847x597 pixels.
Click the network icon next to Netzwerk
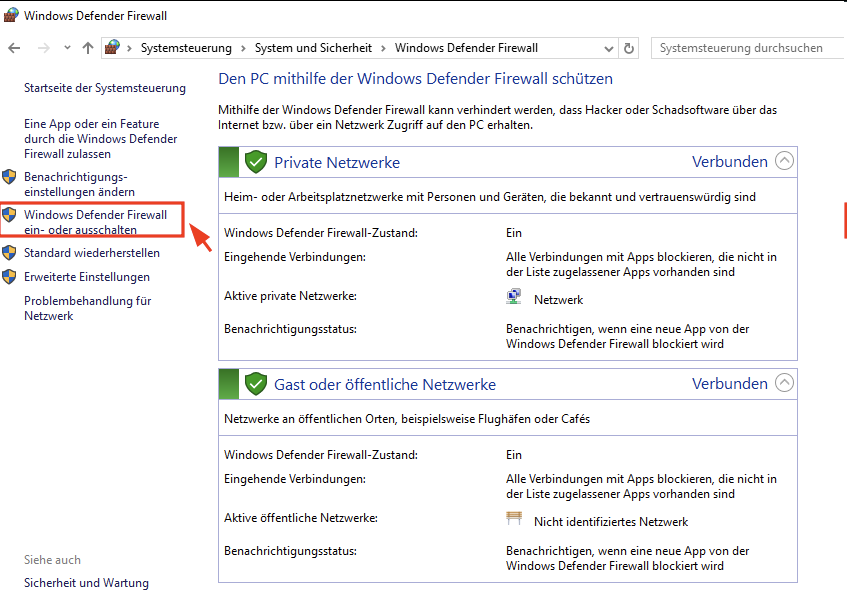point(514,297)
